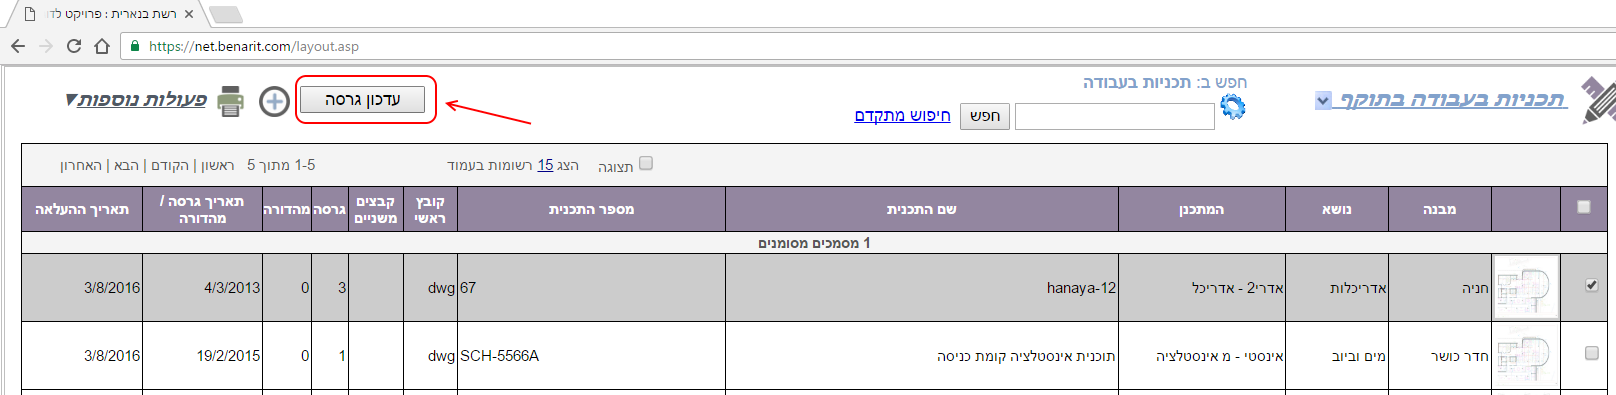
Task: Go back with the browser back arrow
Action: 18,46
